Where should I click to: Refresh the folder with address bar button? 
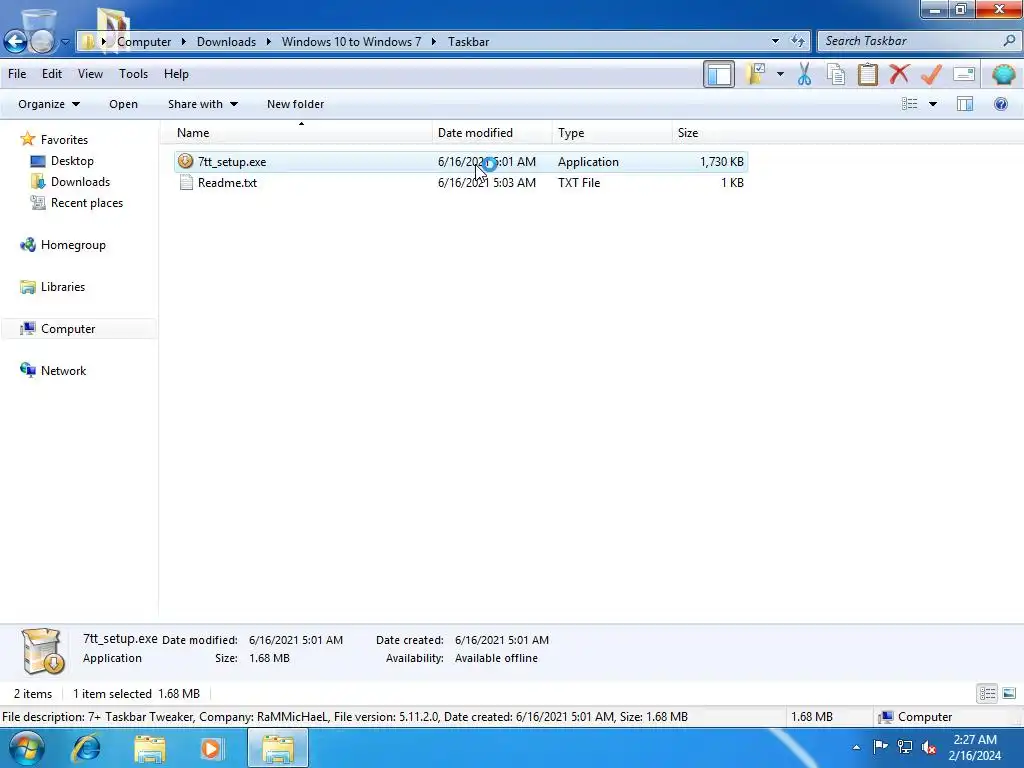(x=797, y=41)
